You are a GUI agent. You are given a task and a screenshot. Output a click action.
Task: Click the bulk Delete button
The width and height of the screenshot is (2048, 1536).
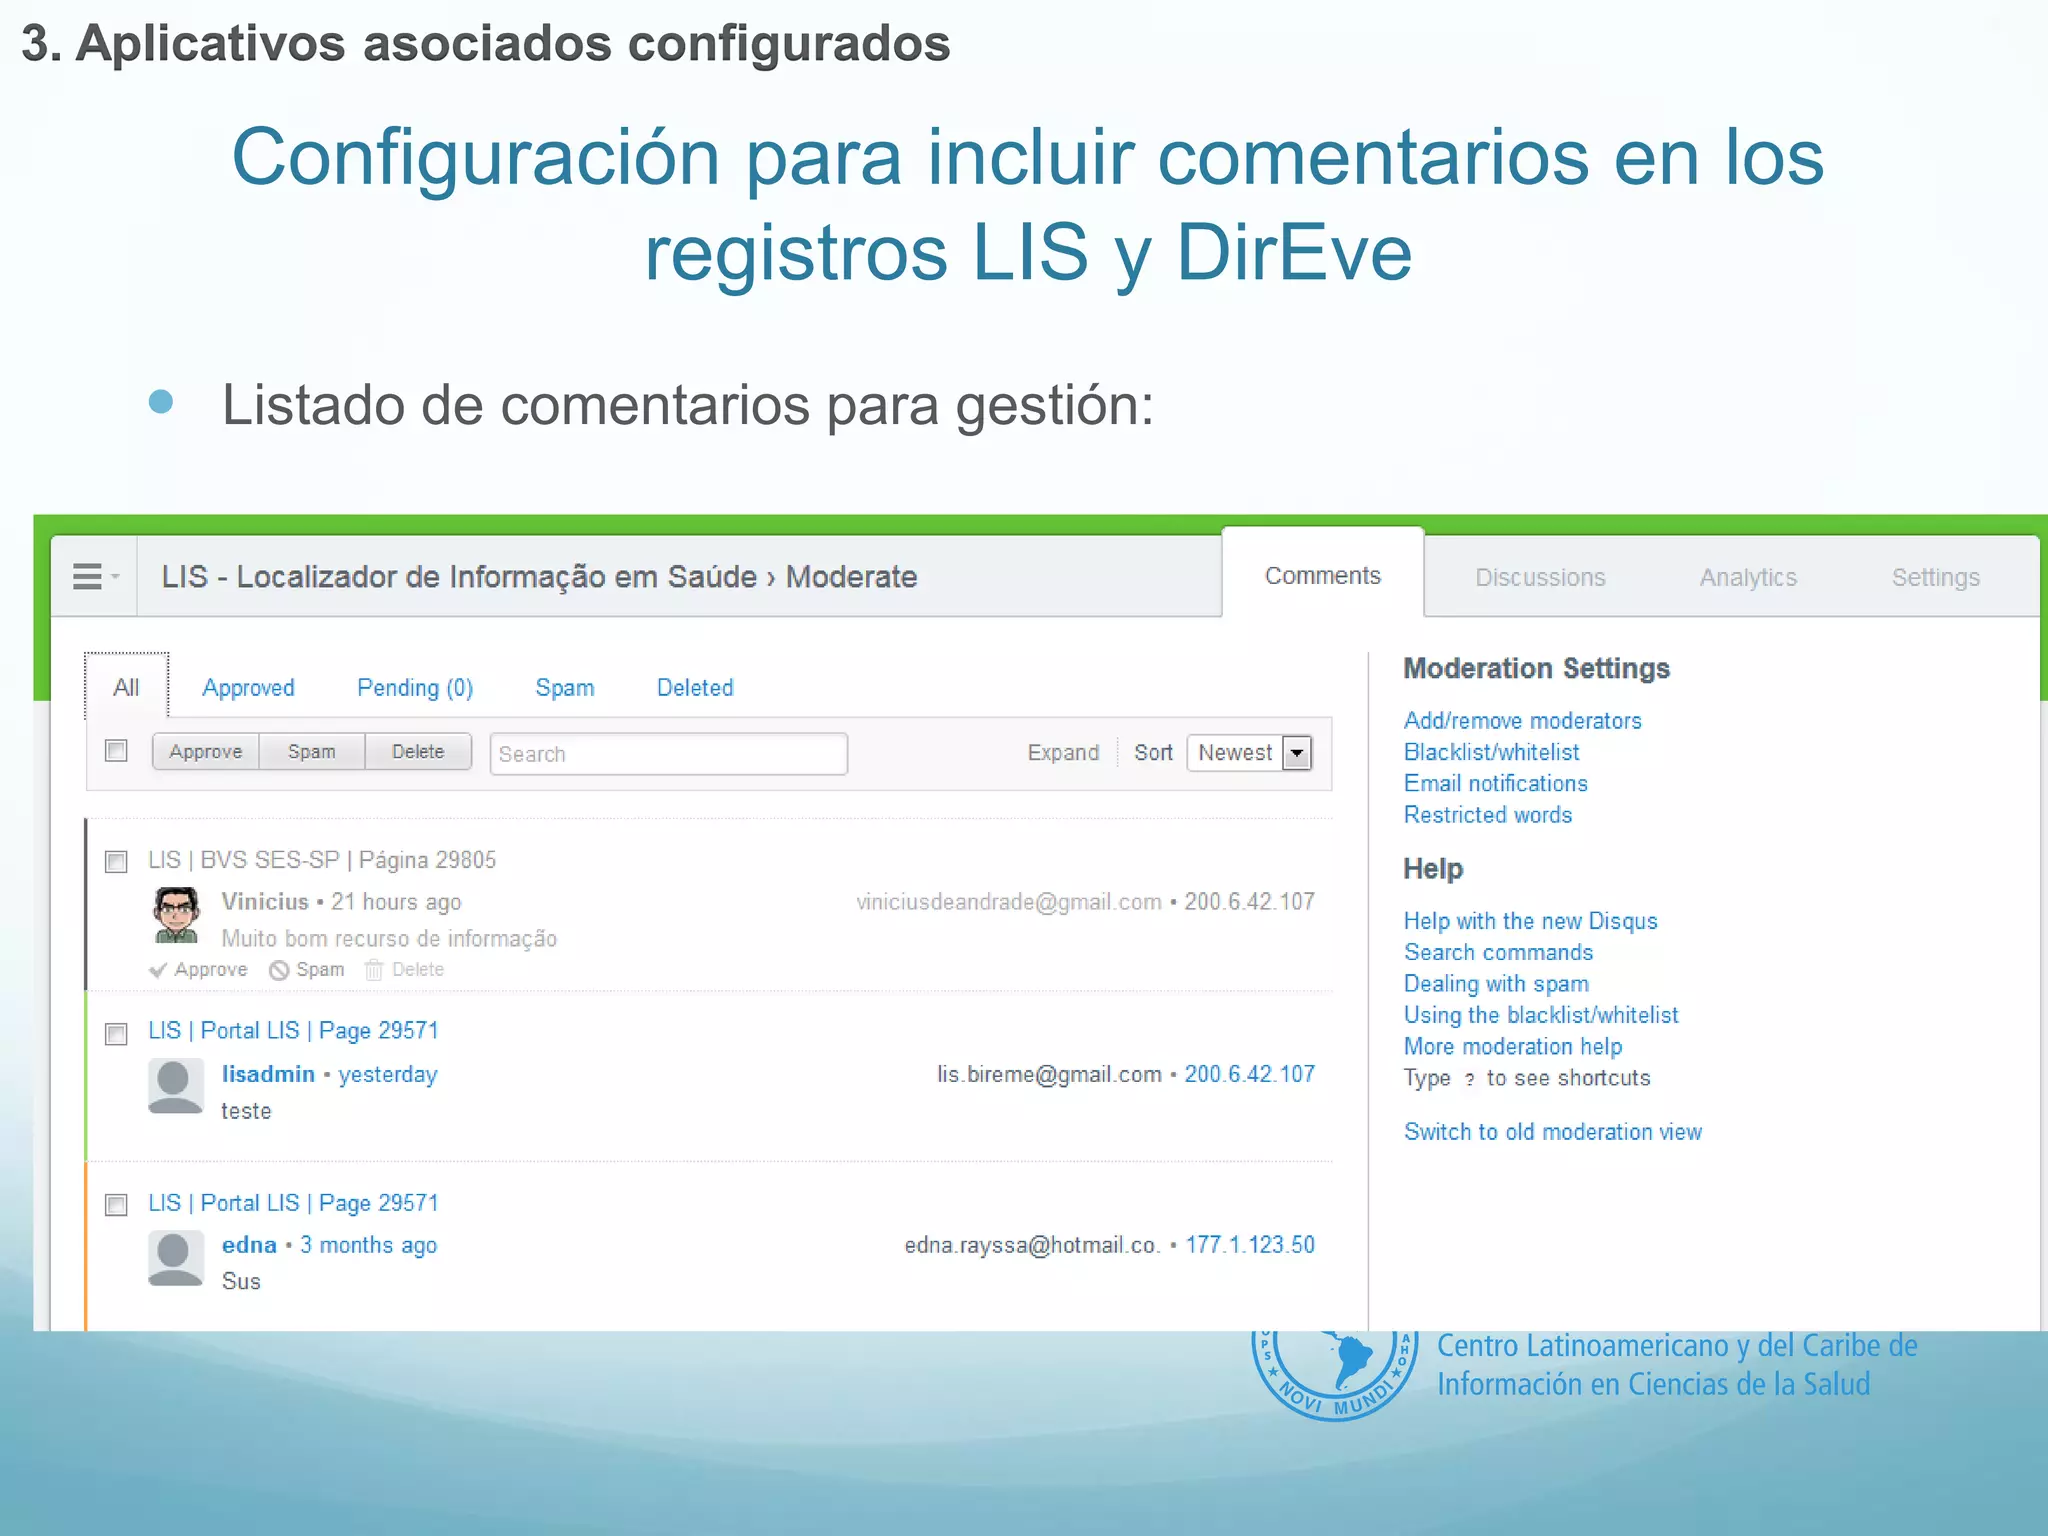click(x=418, y=752)
